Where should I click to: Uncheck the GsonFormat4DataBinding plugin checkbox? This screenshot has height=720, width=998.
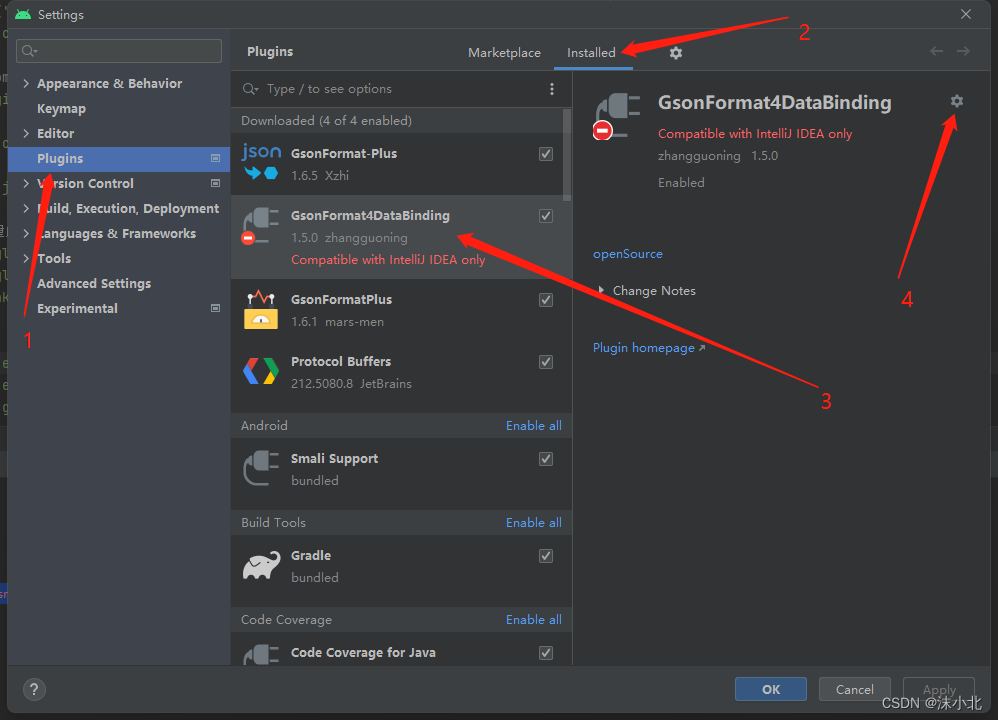coord(546,216)
